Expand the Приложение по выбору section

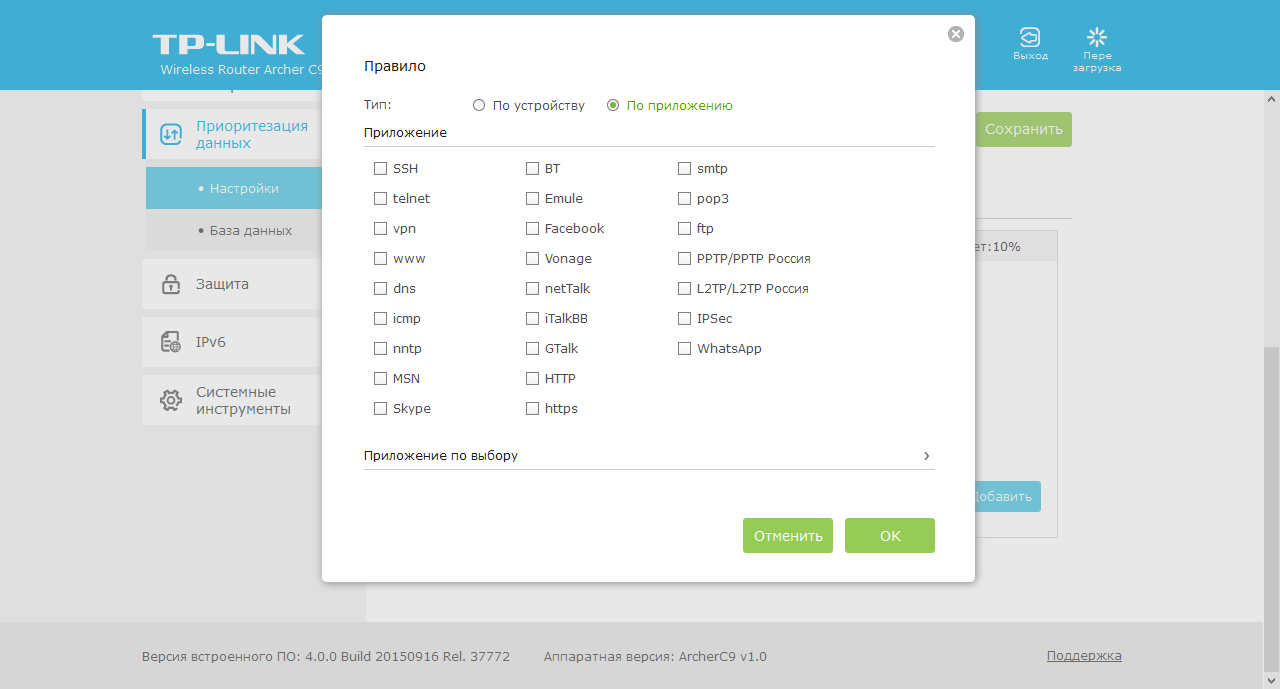[441, 456]
